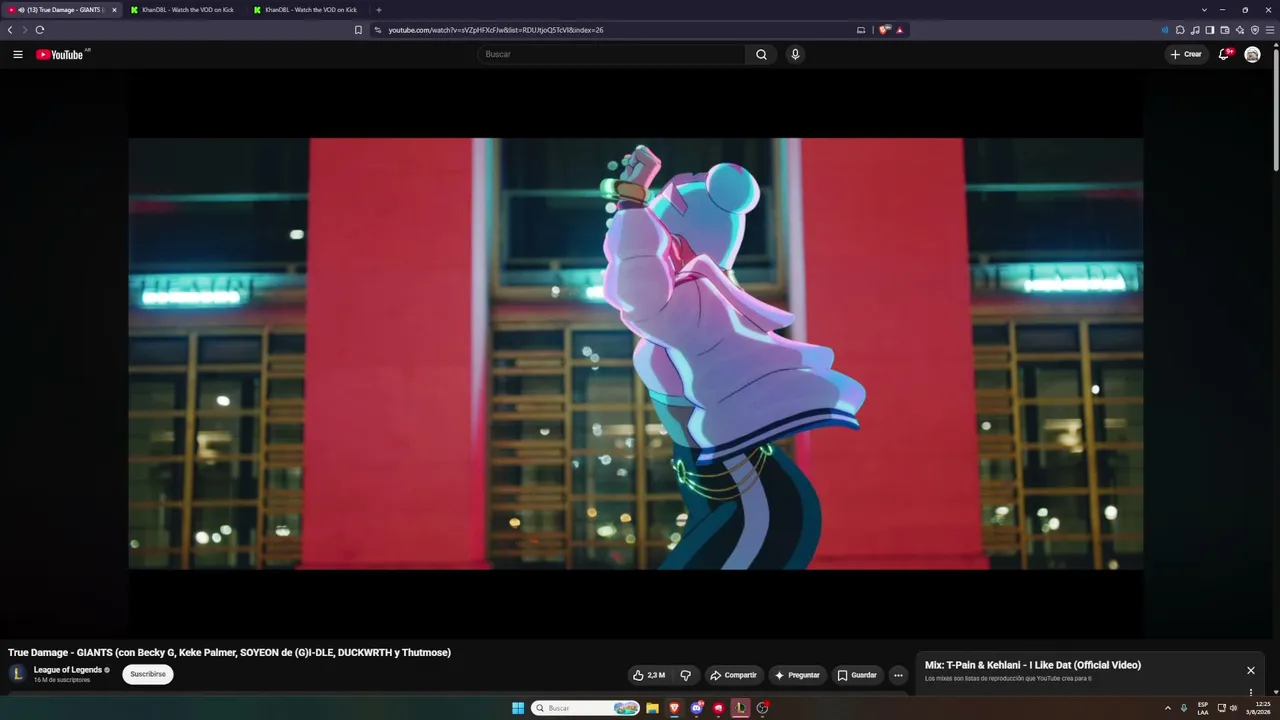Open the site information icon in address bar
Viewport: 1280px width, 720px height.
378,30
